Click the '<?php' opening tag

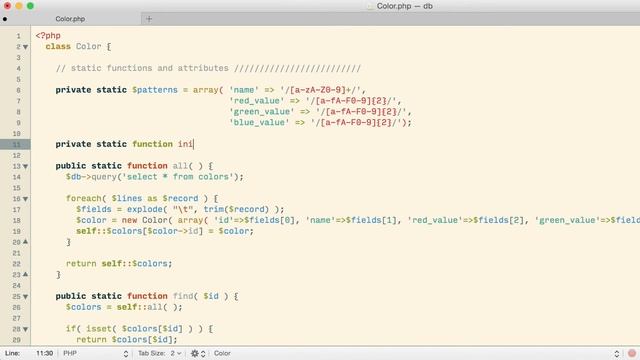point(48,36)
